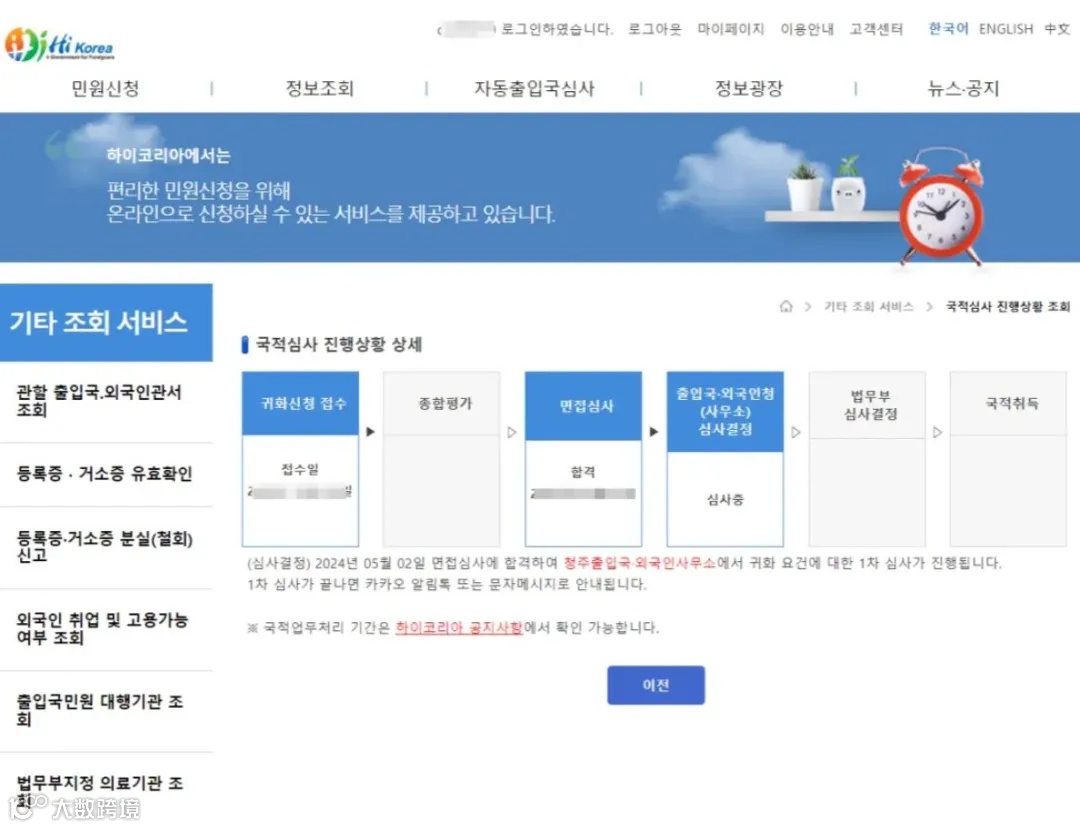This screenshot has width=1080, height=828.
Task: Open 마이페이지 from the top bar
Action: (x=731, y=29)
